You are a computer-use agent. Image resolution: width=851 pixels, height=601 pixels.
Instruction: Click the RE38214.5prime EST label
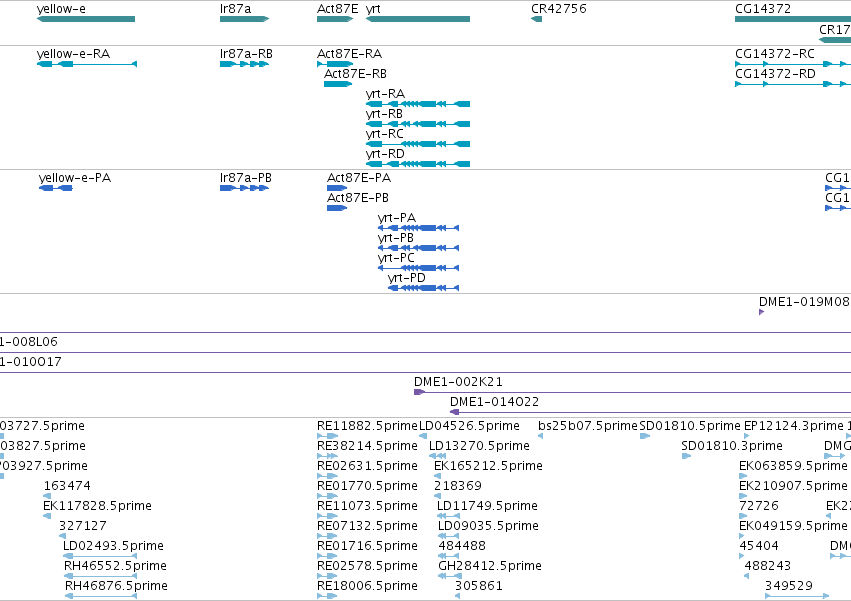[x=367, y=446]
